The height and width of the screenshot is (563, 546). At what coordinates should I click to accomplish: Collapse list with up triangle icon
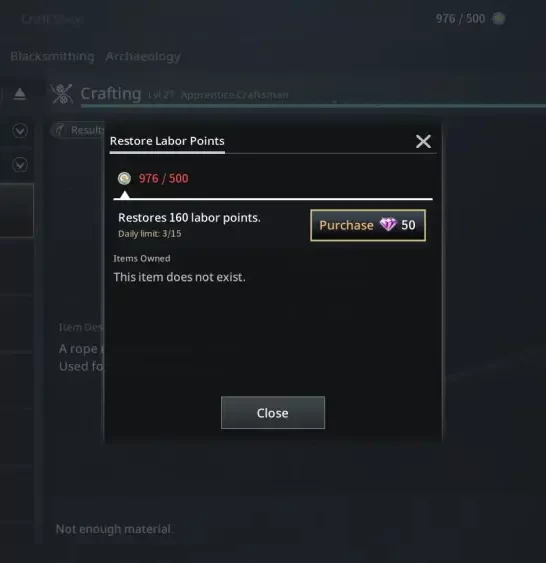20,94
